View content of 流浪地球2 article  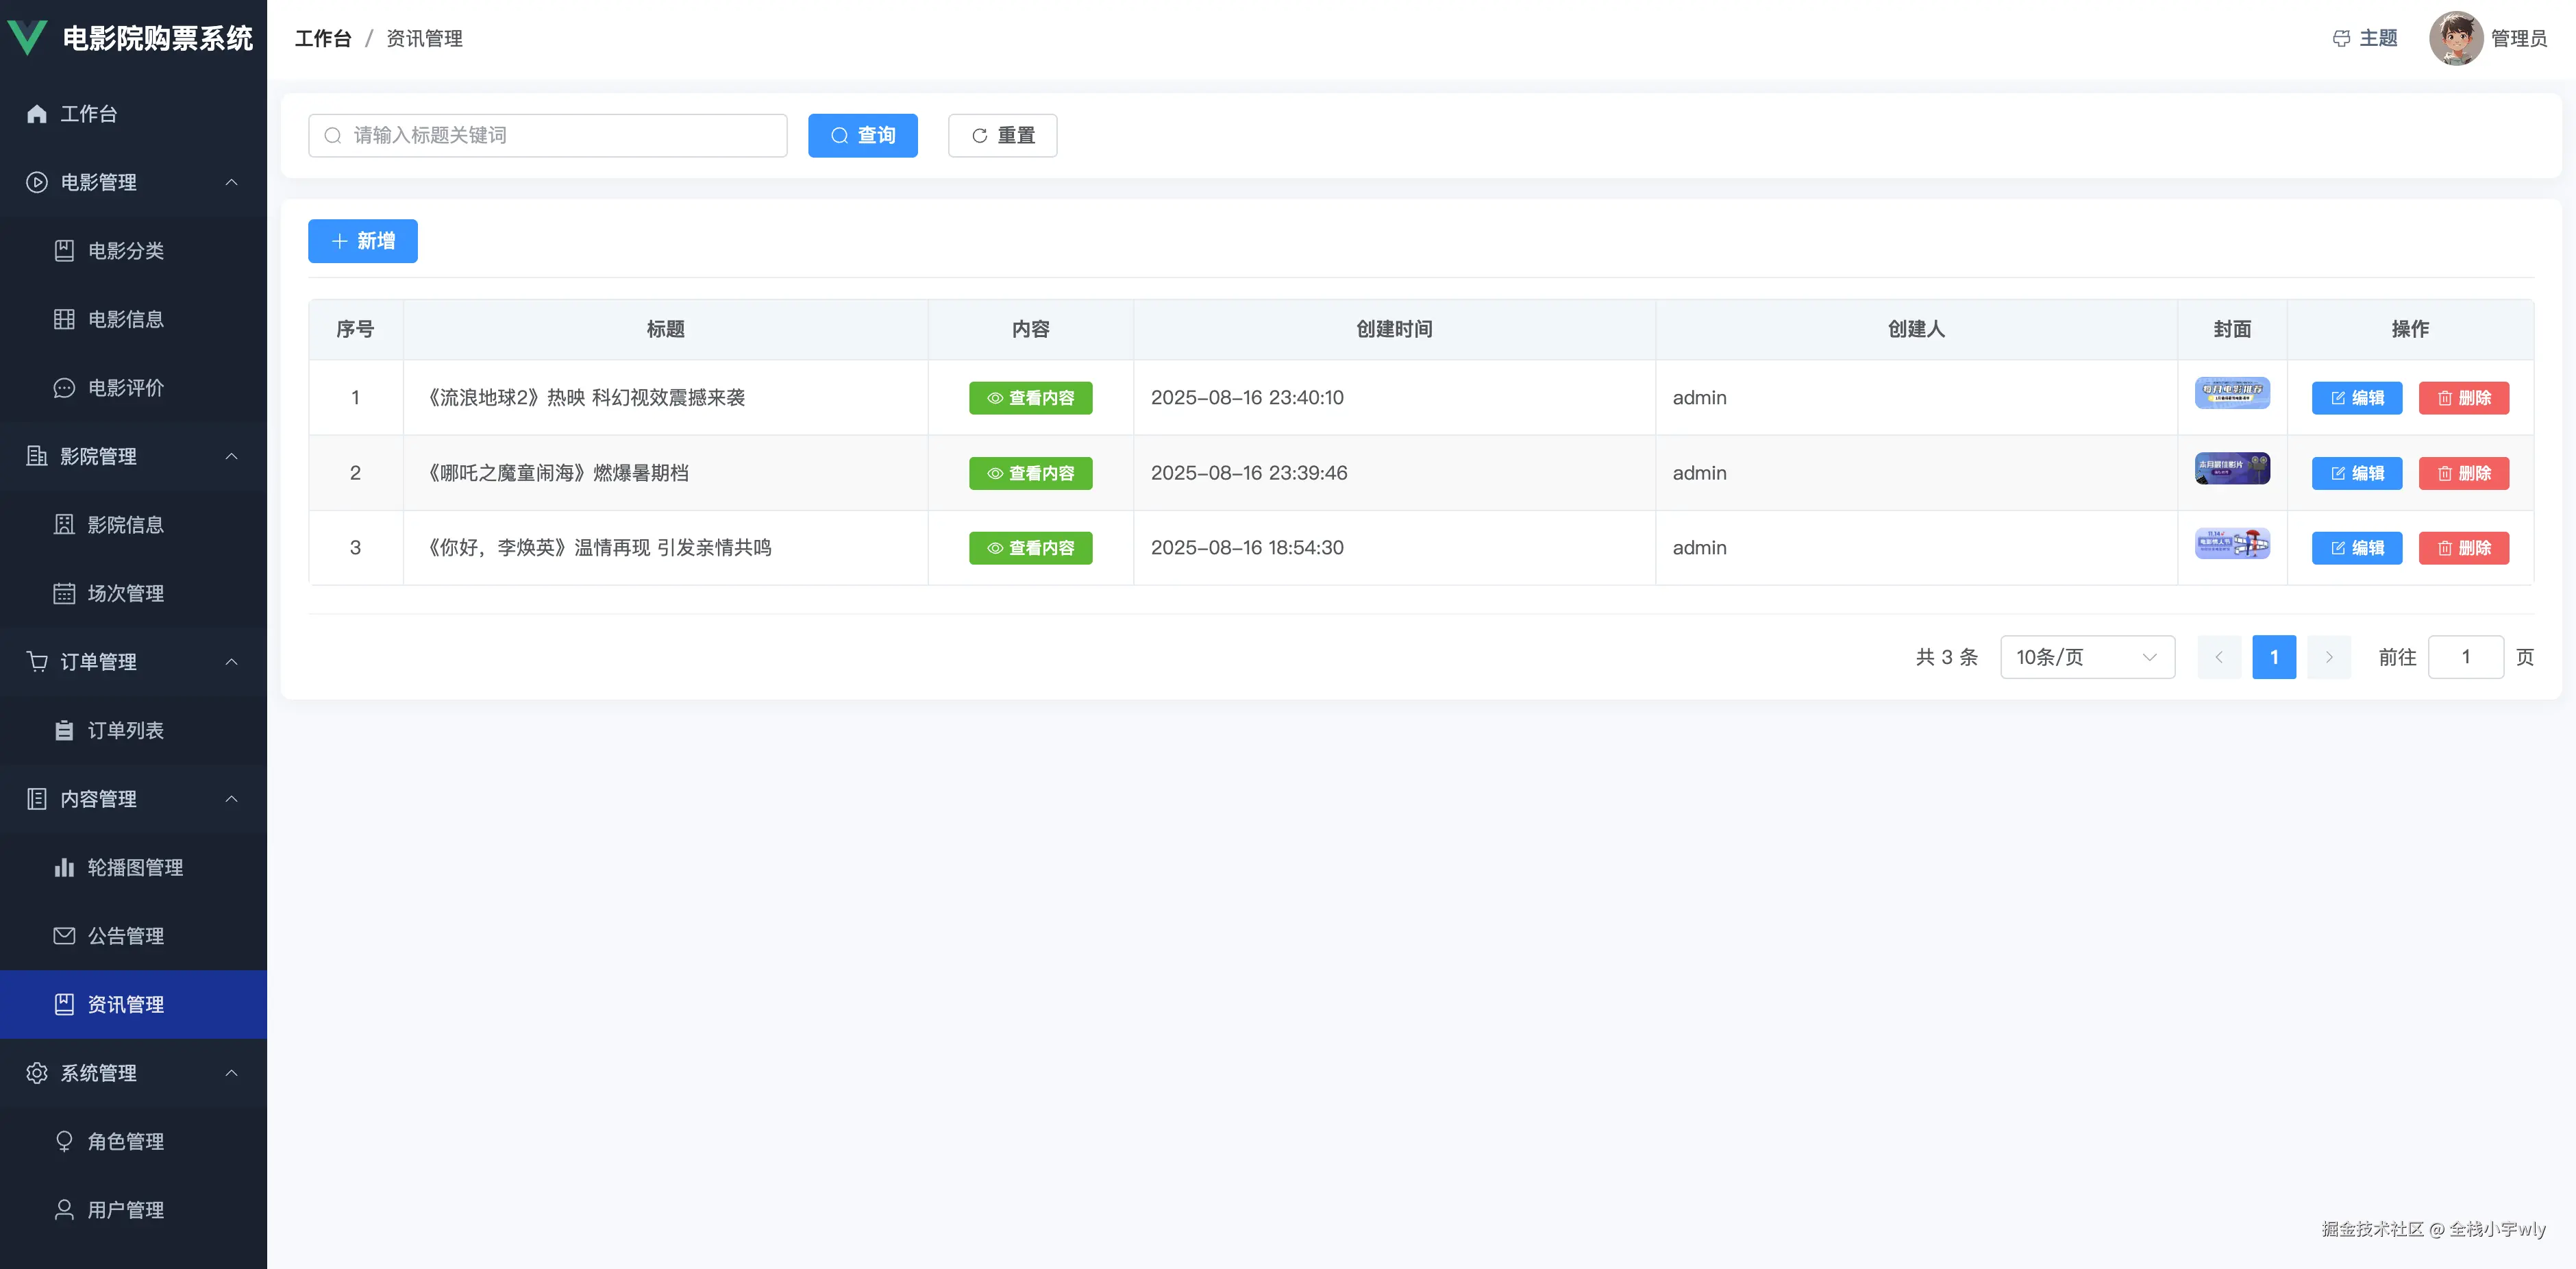click(x=1030, y=398)
